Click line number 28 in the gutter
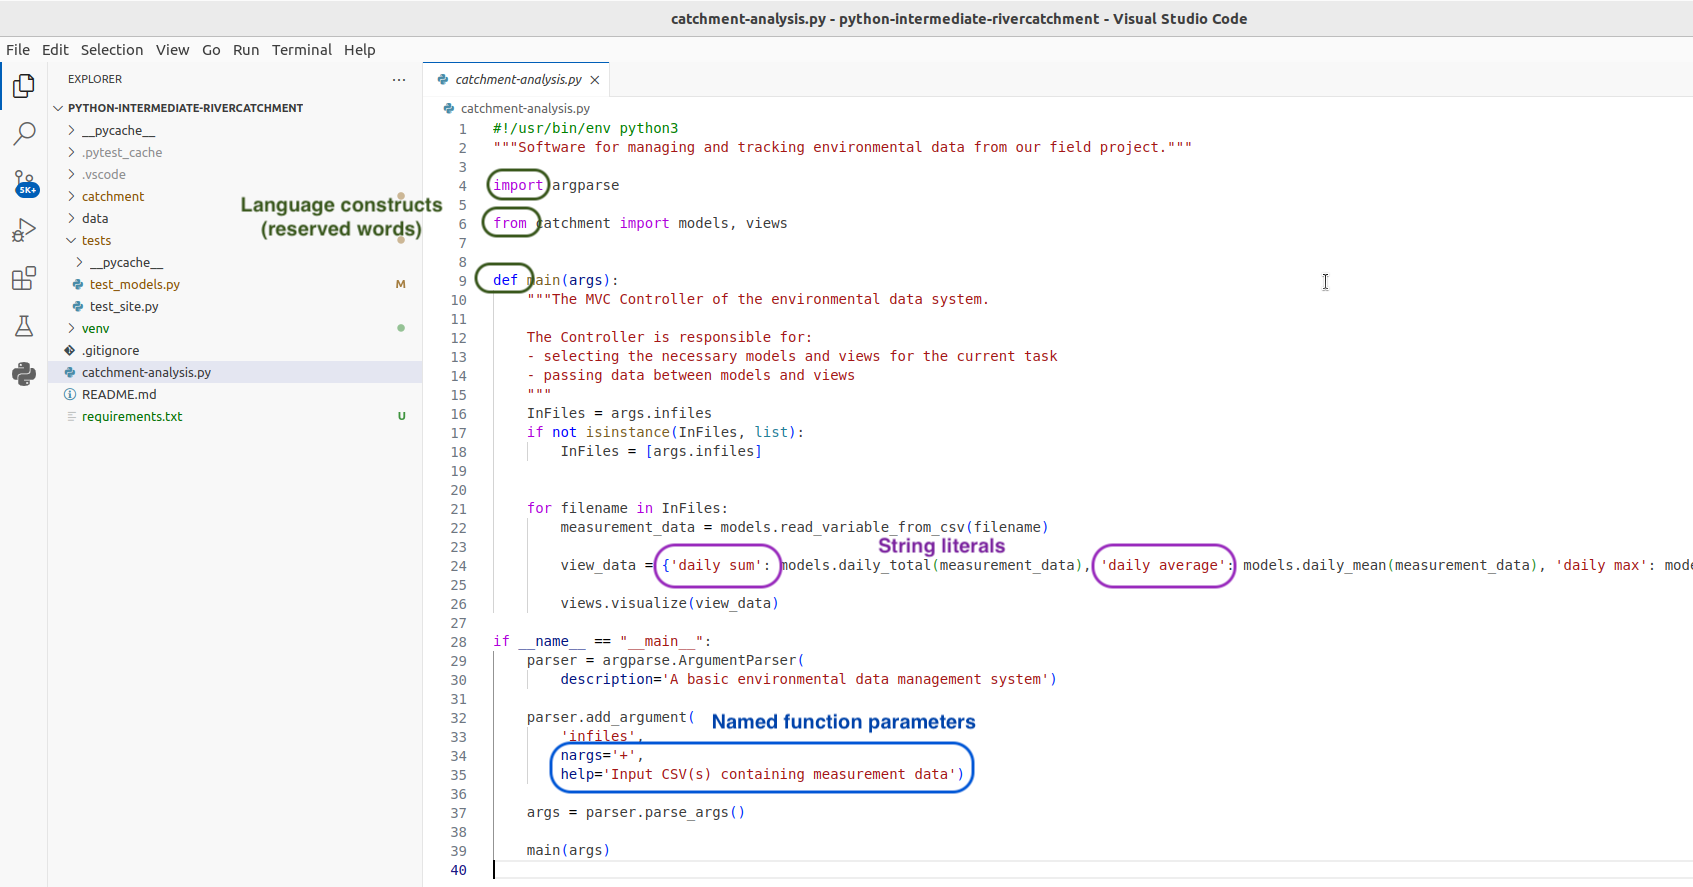Screen dimensions: 1693x887 458,642
